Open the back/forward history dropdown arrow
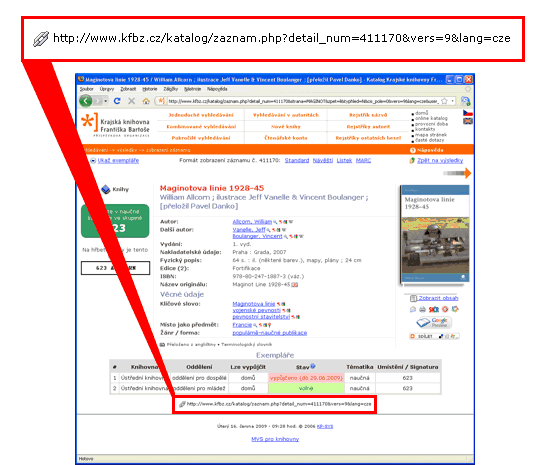550x465 pixels. 106,101
